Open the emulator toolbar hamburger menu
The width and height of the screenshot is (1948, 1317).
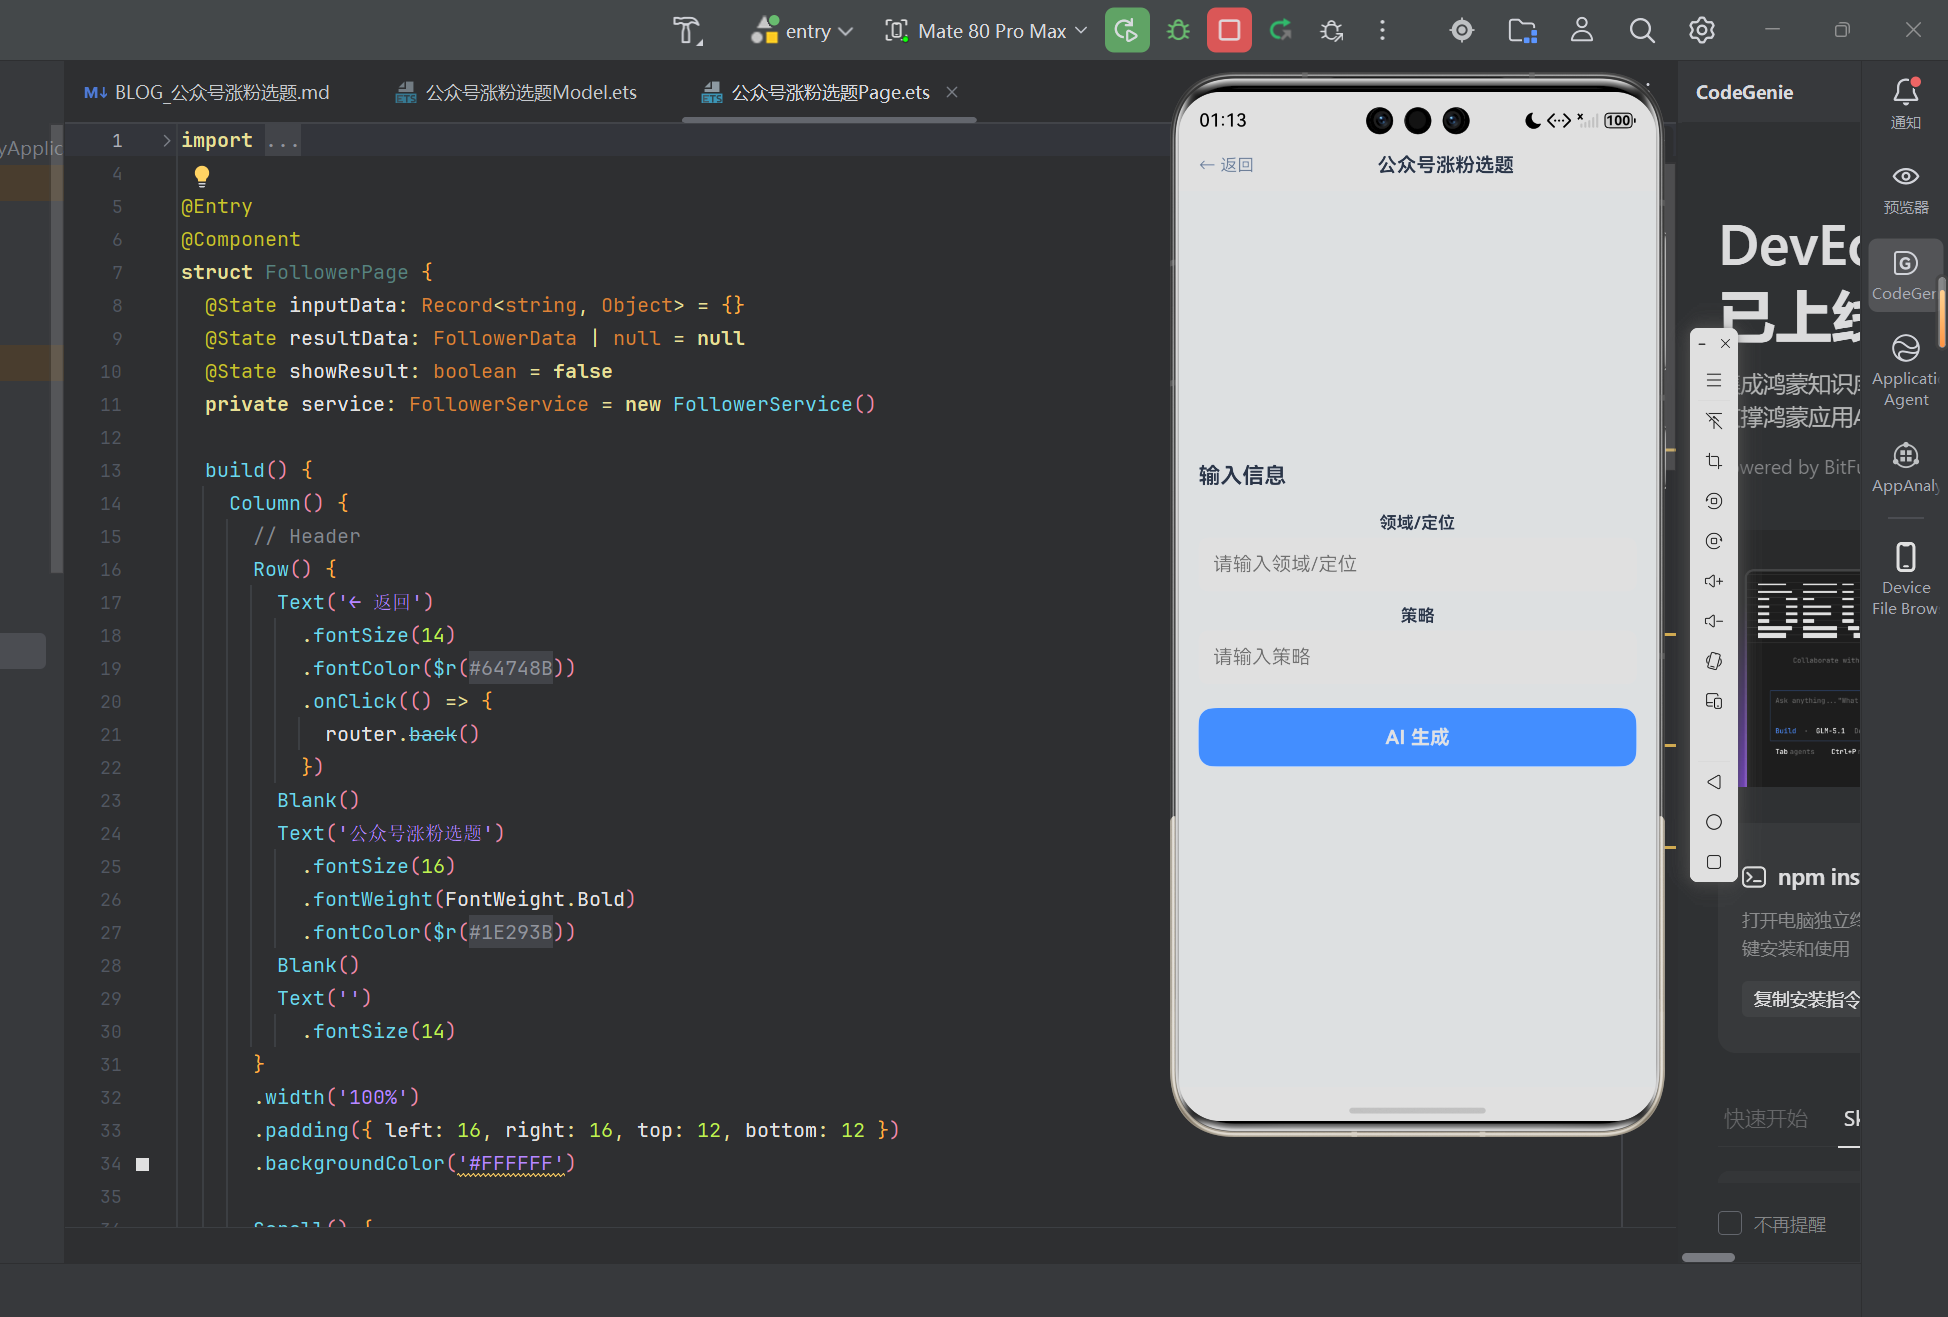[x=1714, y=380]
